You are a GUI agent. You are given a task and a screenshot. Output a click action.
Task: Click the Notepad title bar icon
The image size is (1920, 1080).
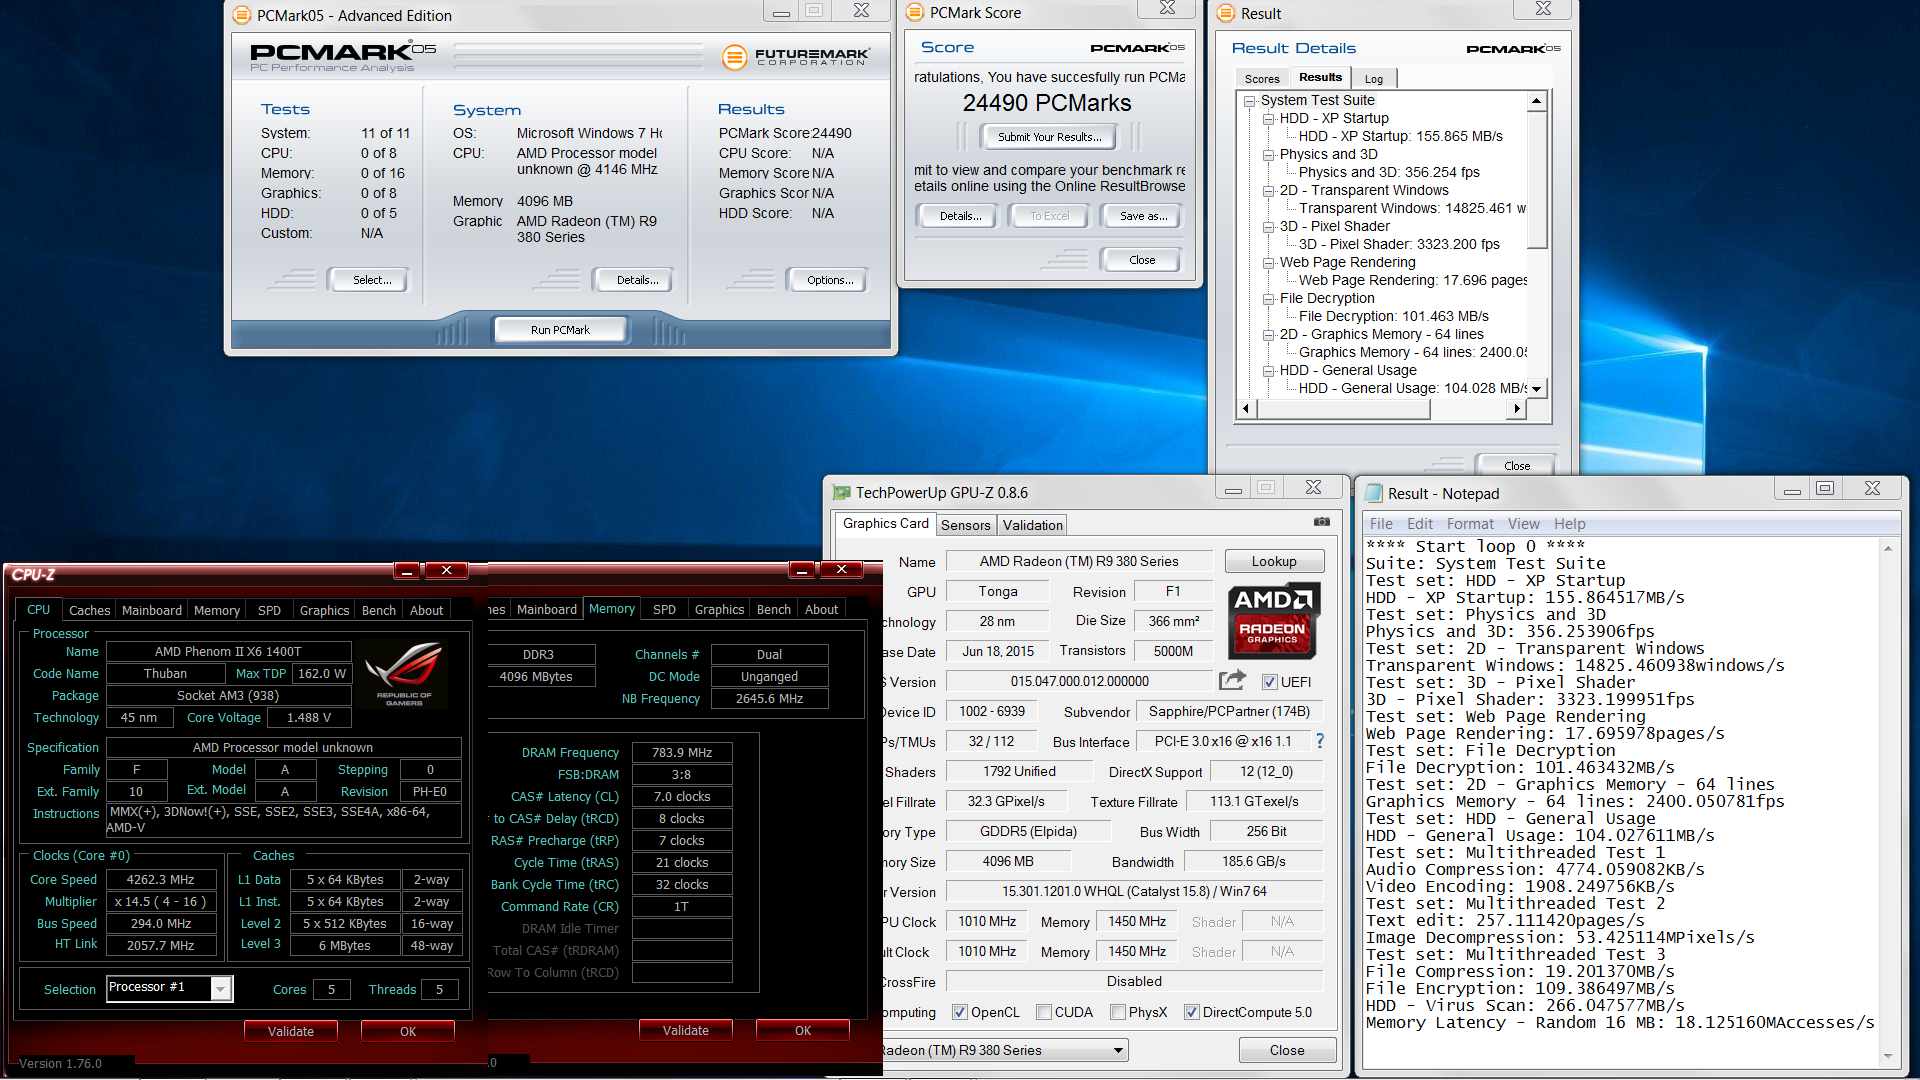(1374, 494)
